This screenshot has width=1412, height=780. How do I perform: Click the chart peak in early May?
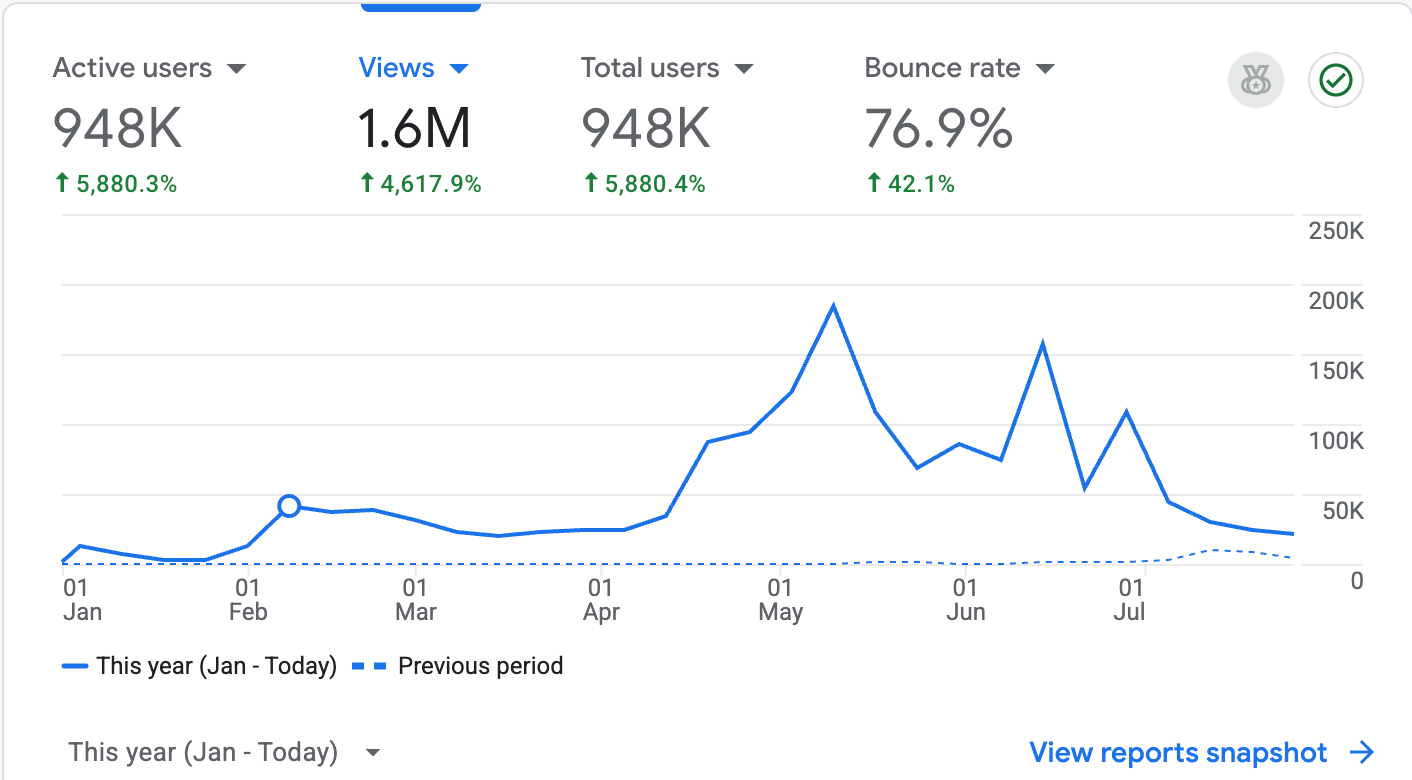833,306
